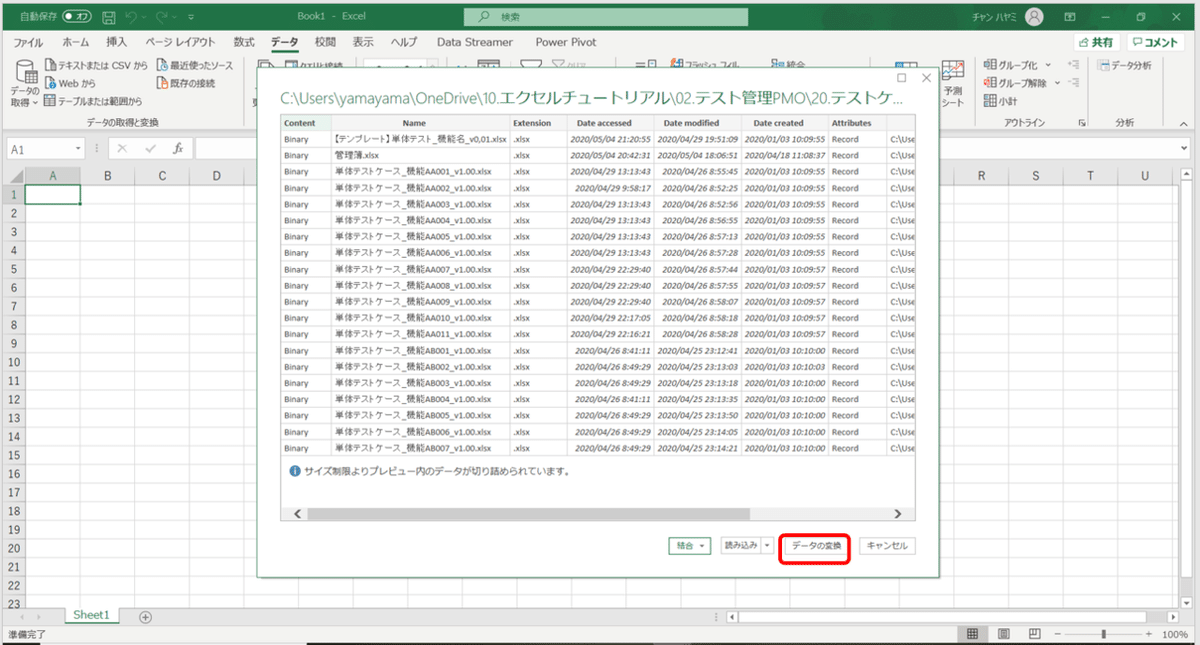Select row header 3
Image resolution: width=1200 pixels, height=645 pixels.
[12, 231]
